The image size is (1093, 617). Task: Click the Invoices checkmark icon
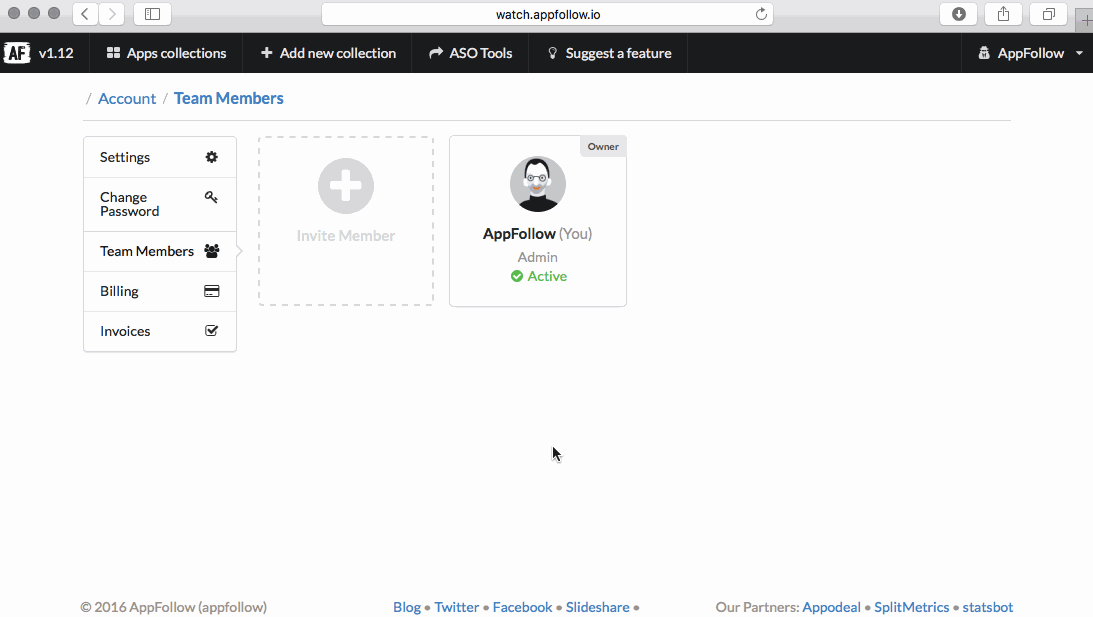211,331
